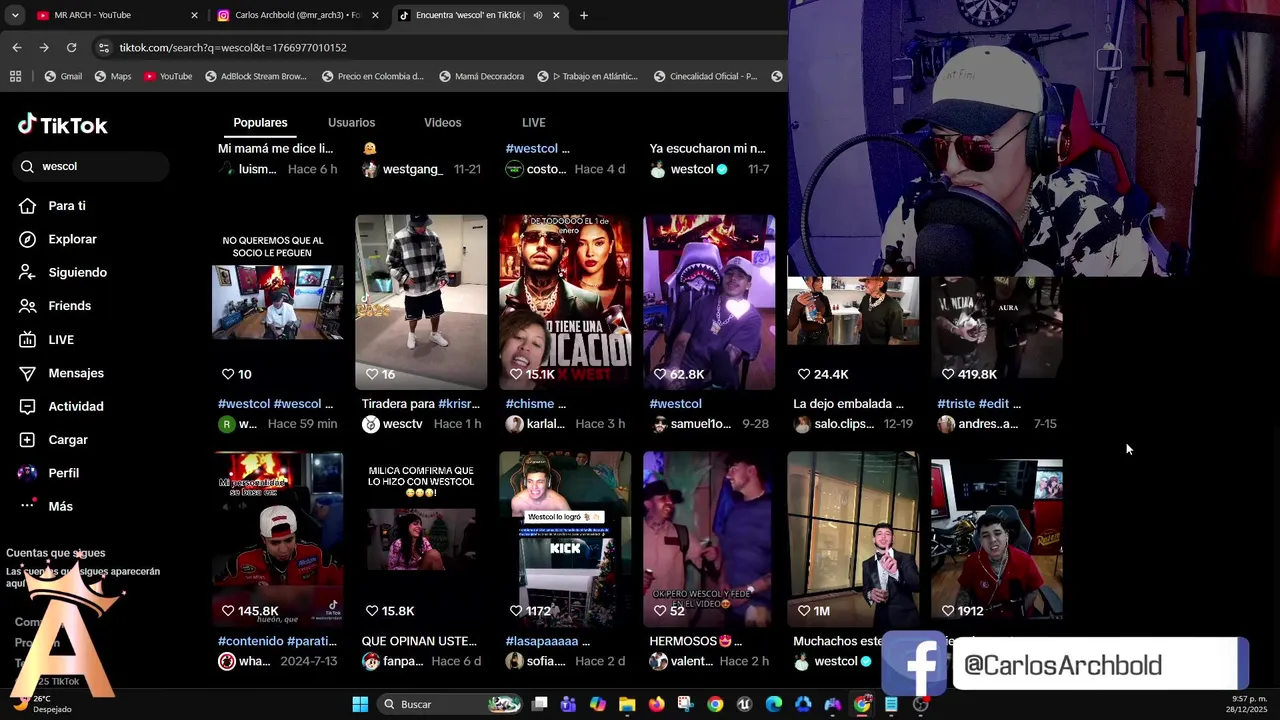Click the address bar URL tiktok.com/search
The image size is (1280, 720).
[233, 47]
